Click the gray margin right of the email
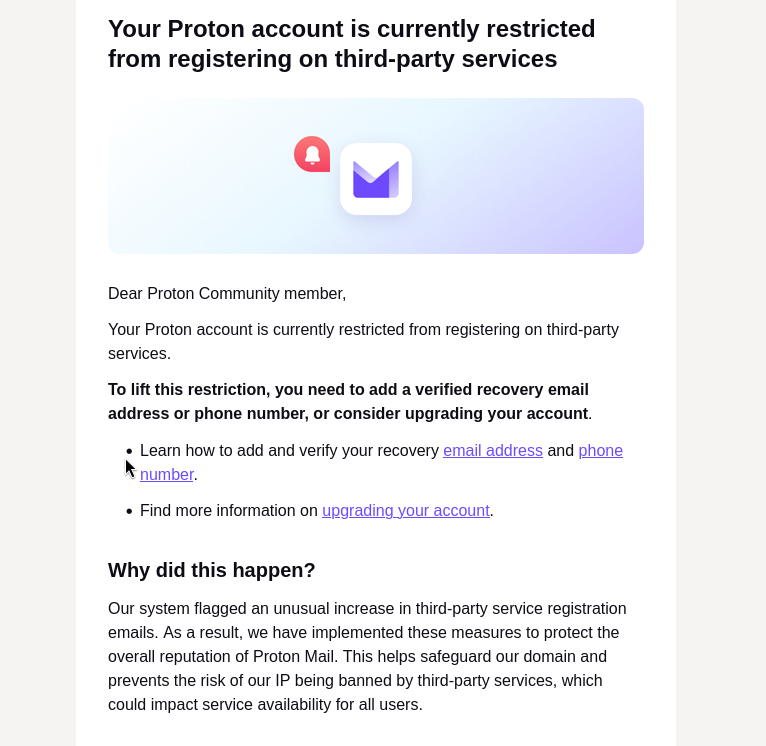 click(x=721, y=373)
